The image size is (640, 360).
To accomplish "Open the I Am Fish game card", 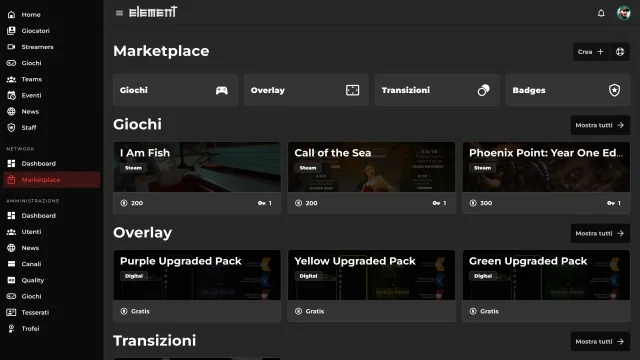I will coord(197,178).
